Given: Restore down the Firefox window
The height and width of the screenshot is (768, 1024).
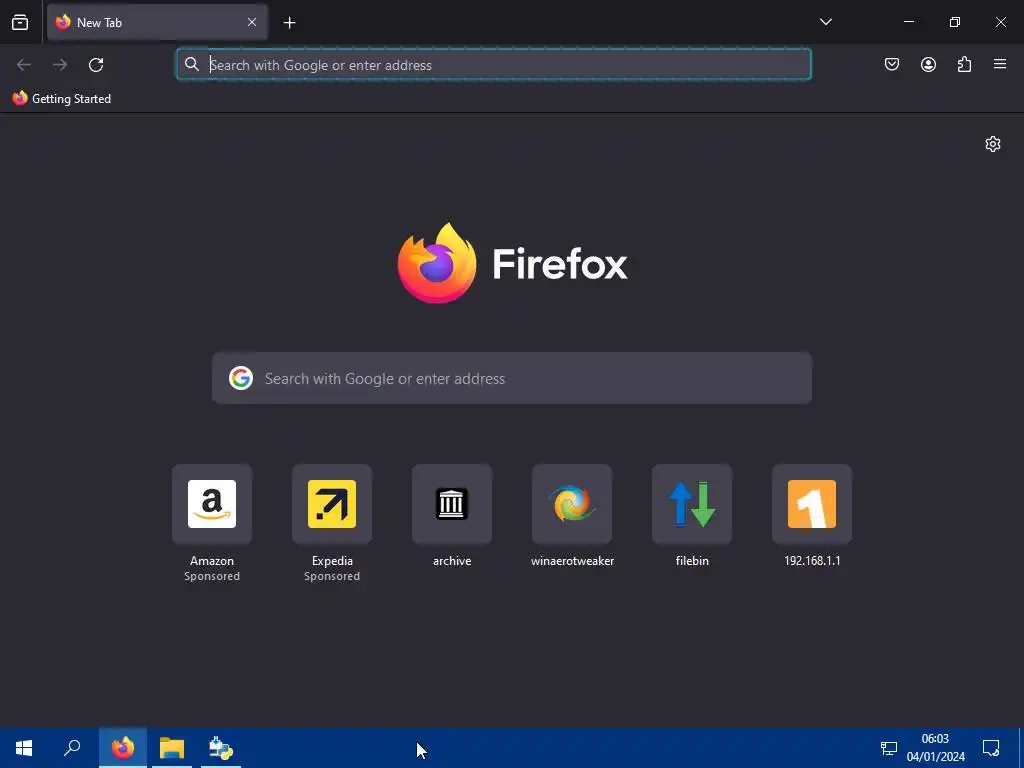Looking at the screenshot, I should [955, 22].
